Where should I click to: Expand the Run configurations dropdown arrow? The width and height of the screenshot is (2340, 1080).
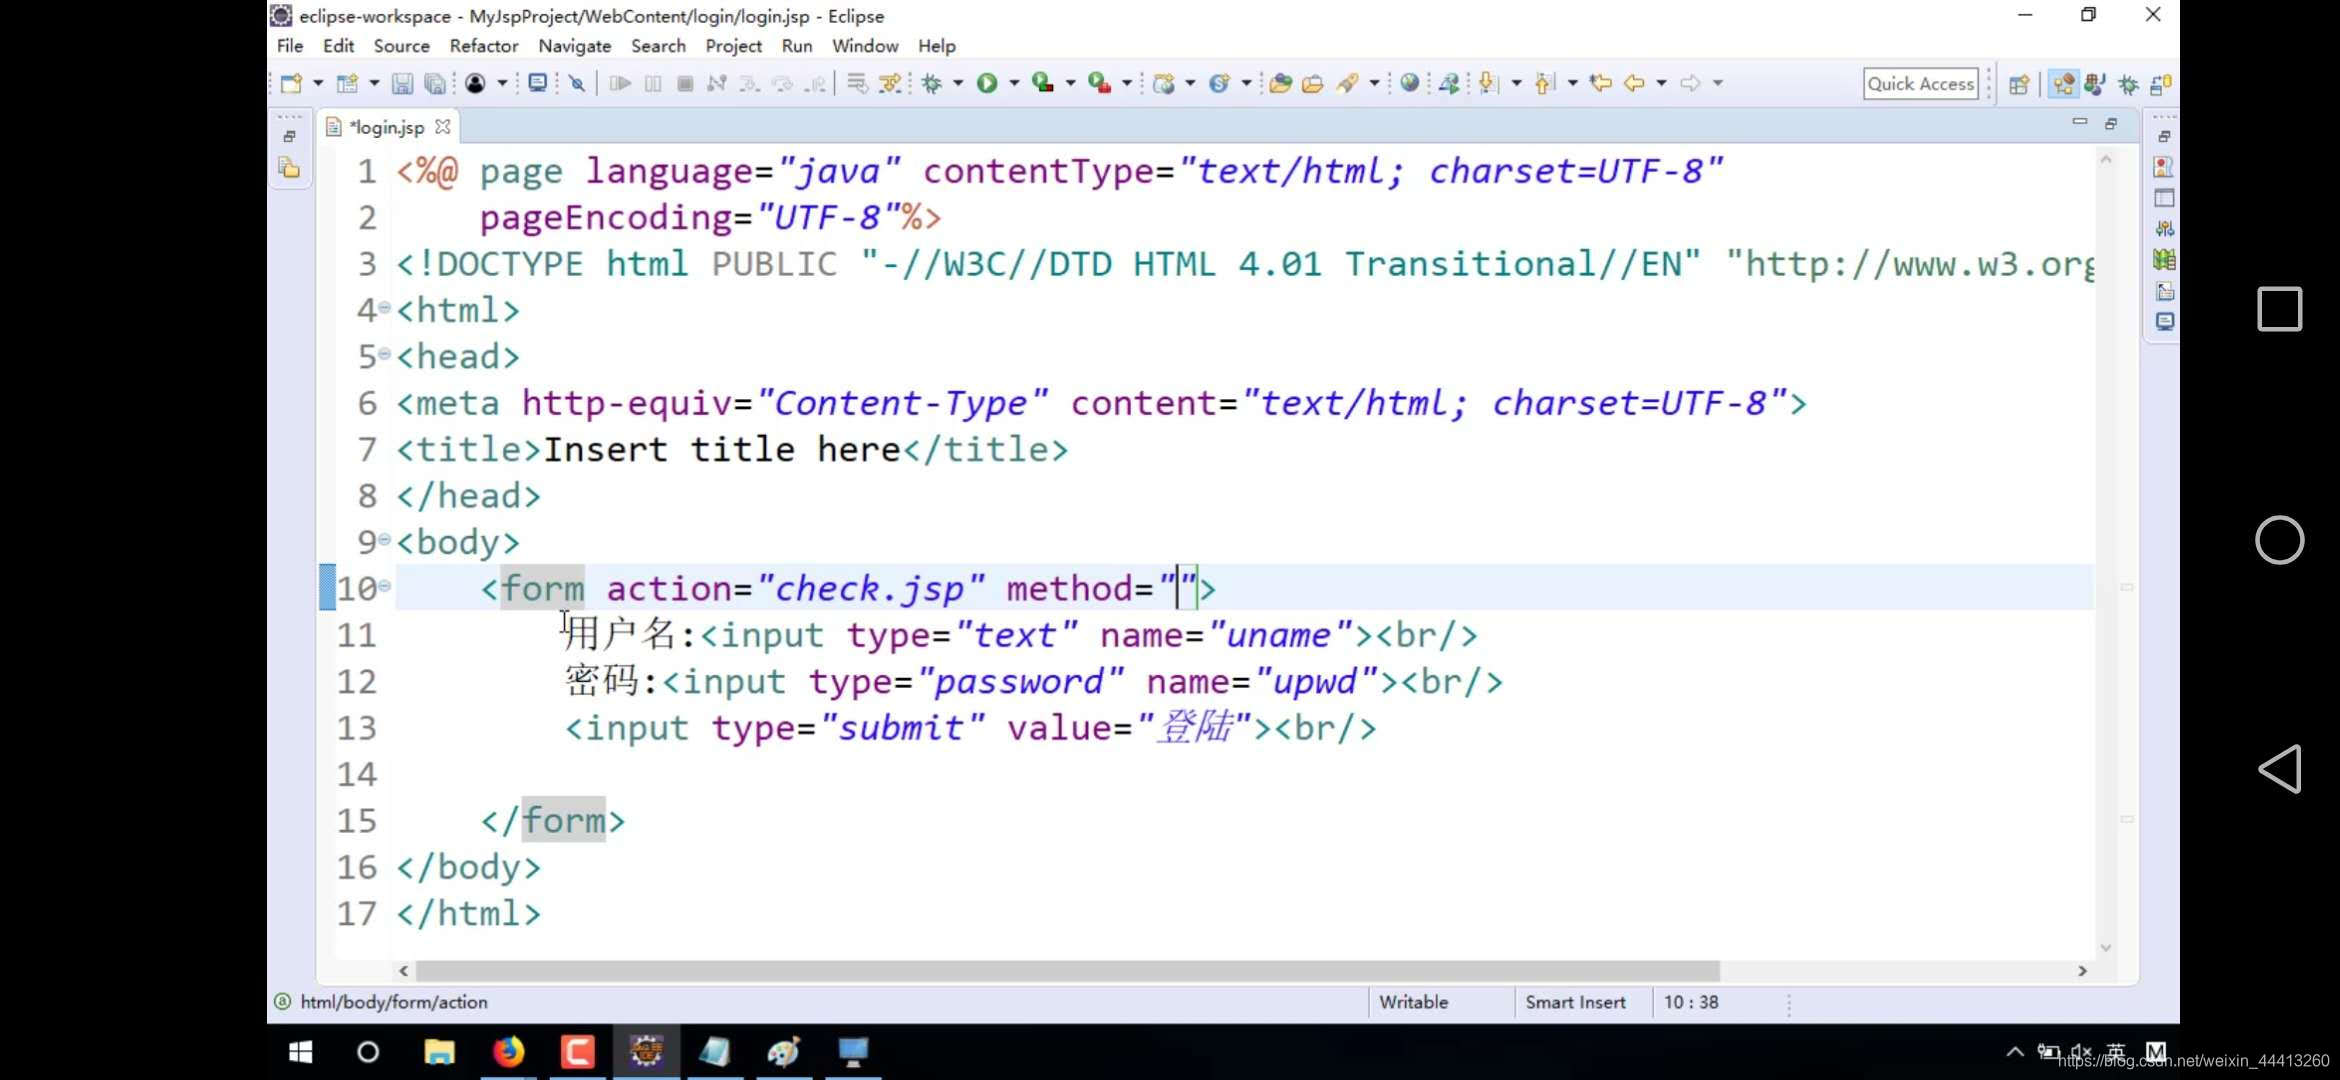(1014, 84)
